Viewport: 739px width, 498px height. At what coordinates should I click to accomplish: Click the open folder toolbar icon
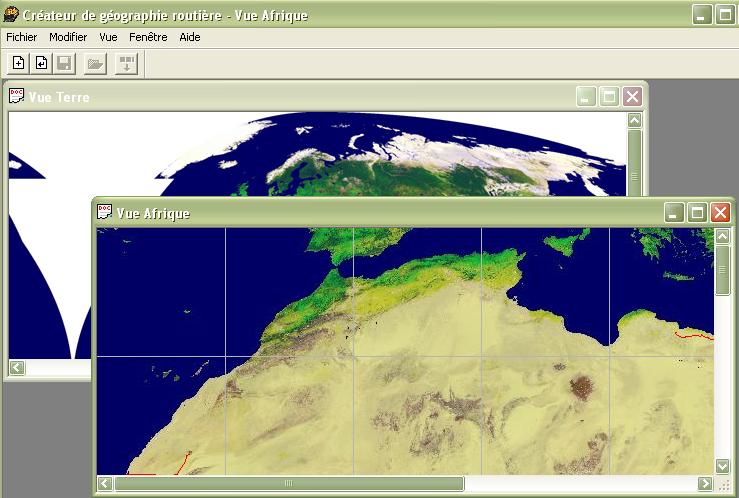pos(95,63)
